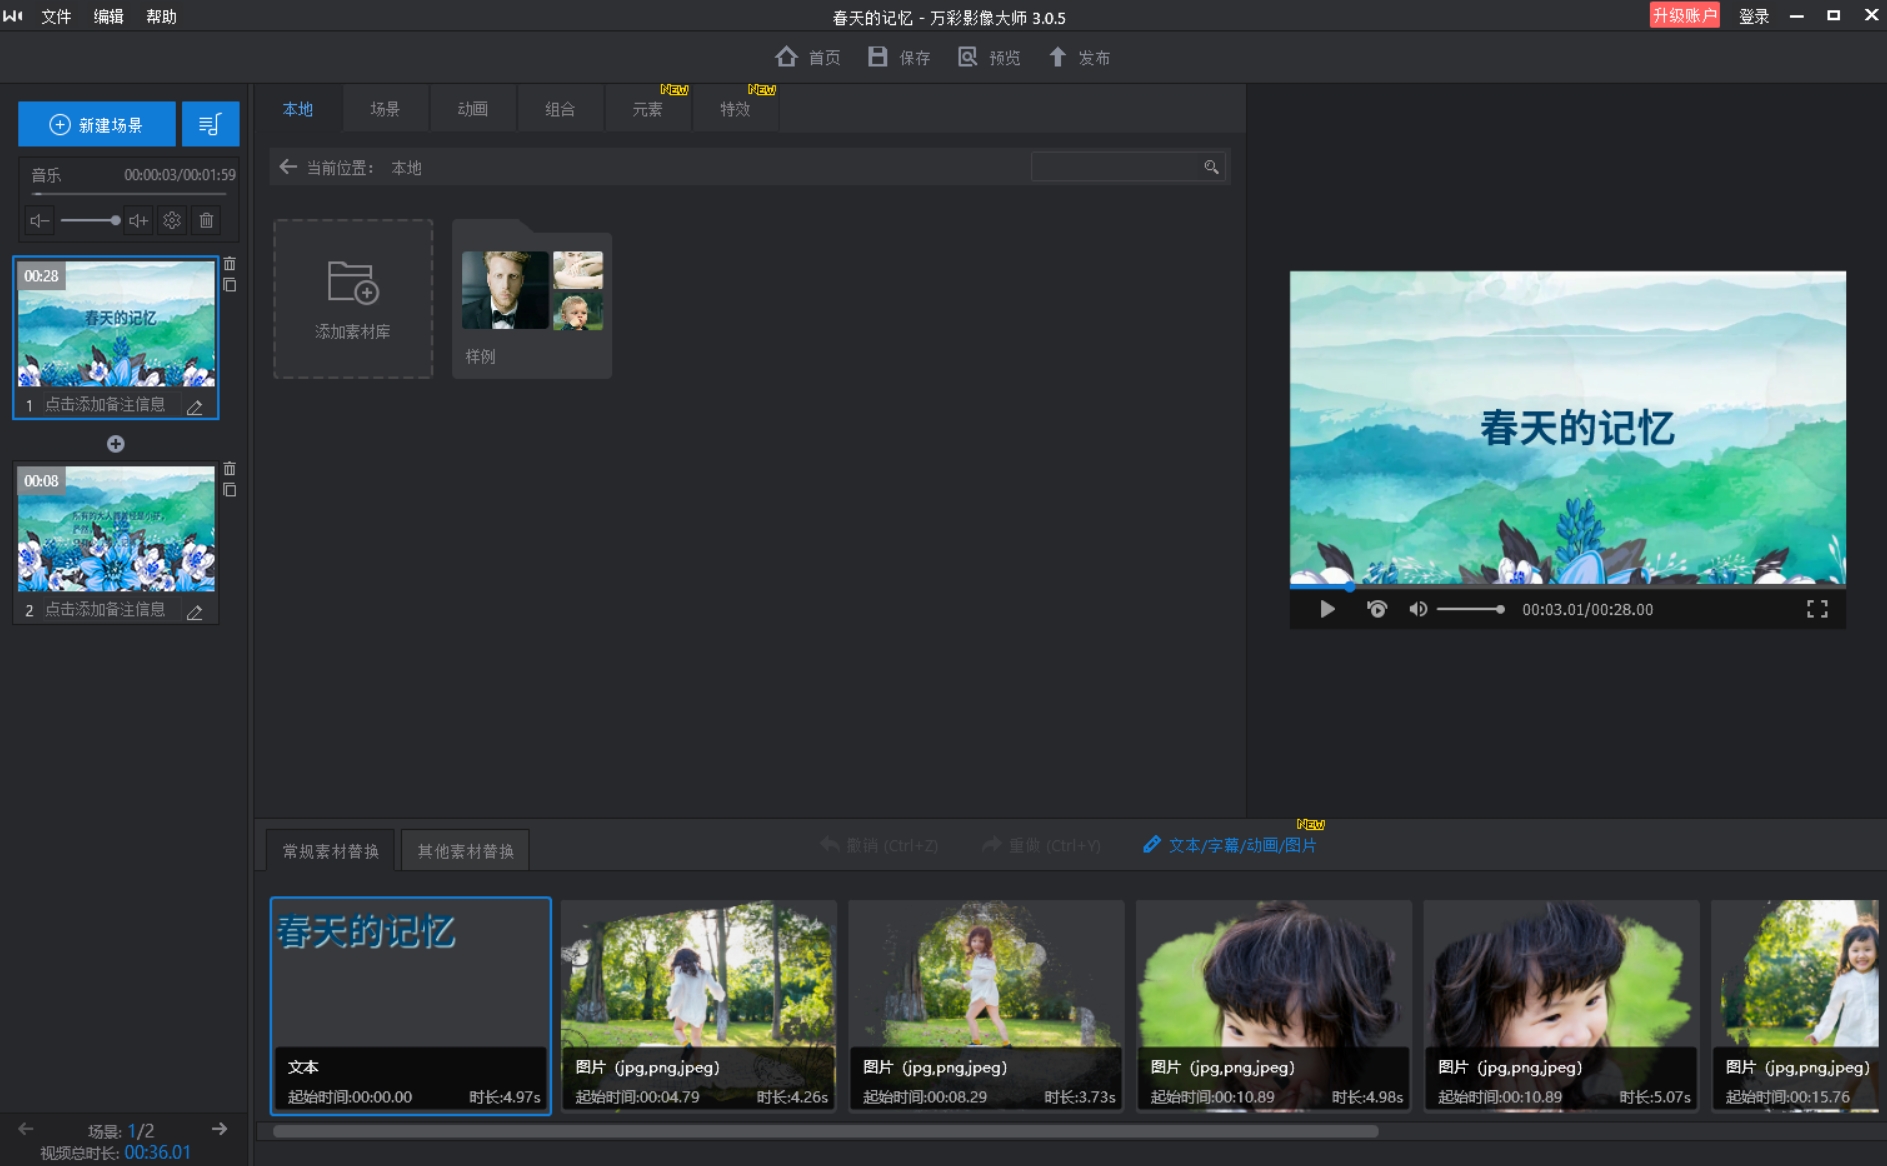
Task: Add scene between scenes plus icon
Action: (116, 444)
